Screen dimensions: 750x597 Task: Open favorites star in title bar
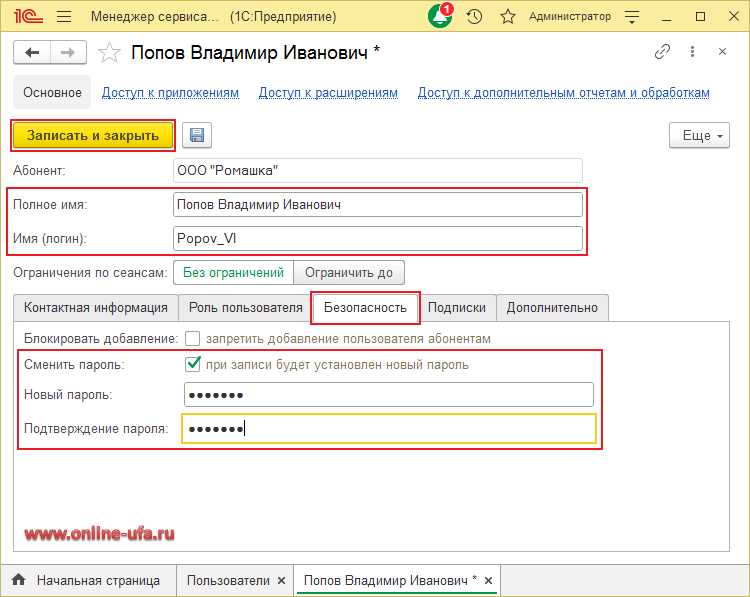(x=507, y=17)
